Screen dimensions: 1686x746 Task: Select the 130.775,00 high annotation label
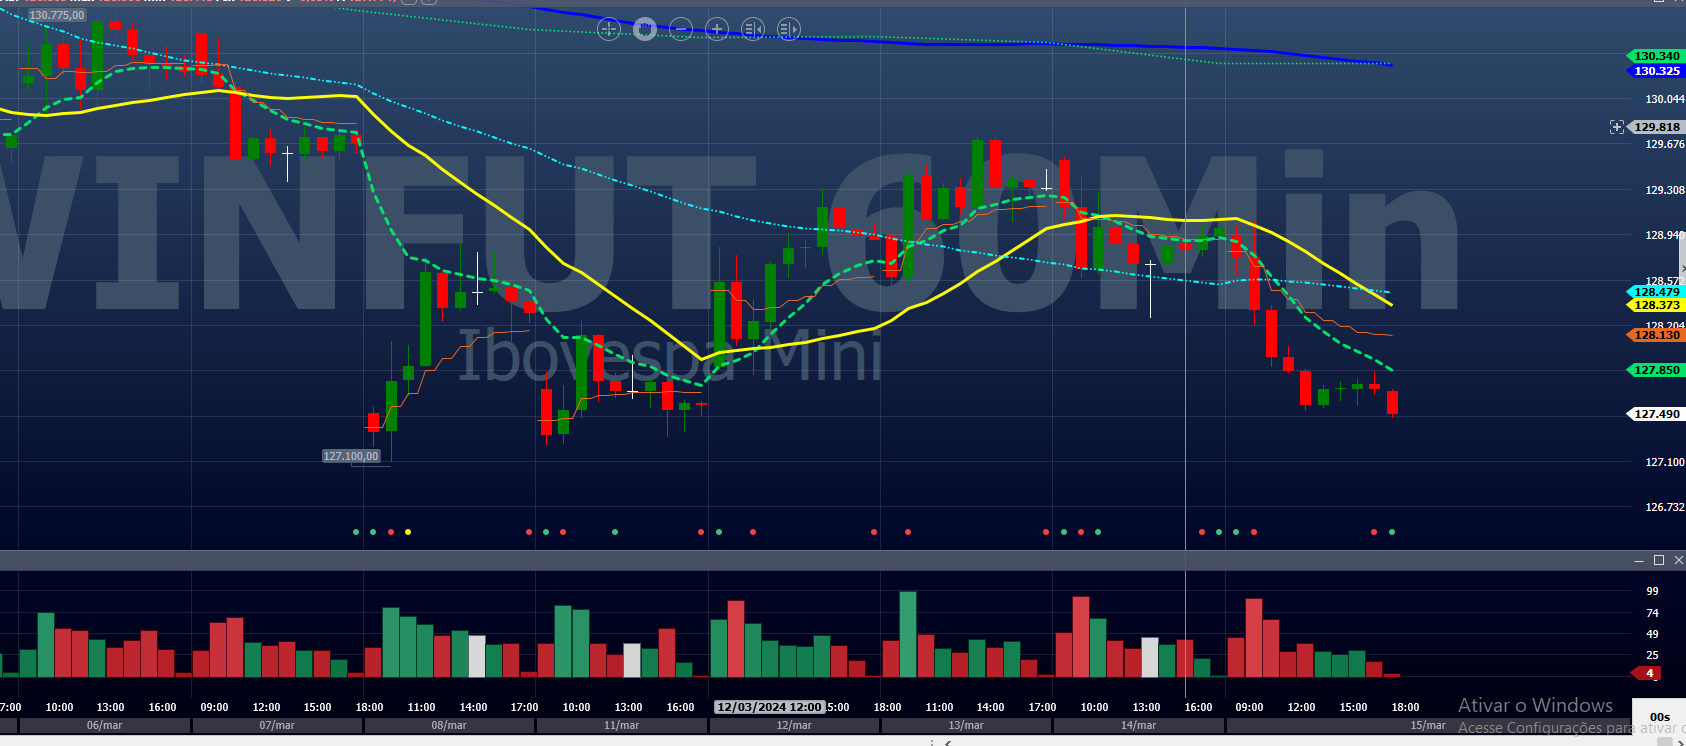pyautogui.click(x=57, y=16)
